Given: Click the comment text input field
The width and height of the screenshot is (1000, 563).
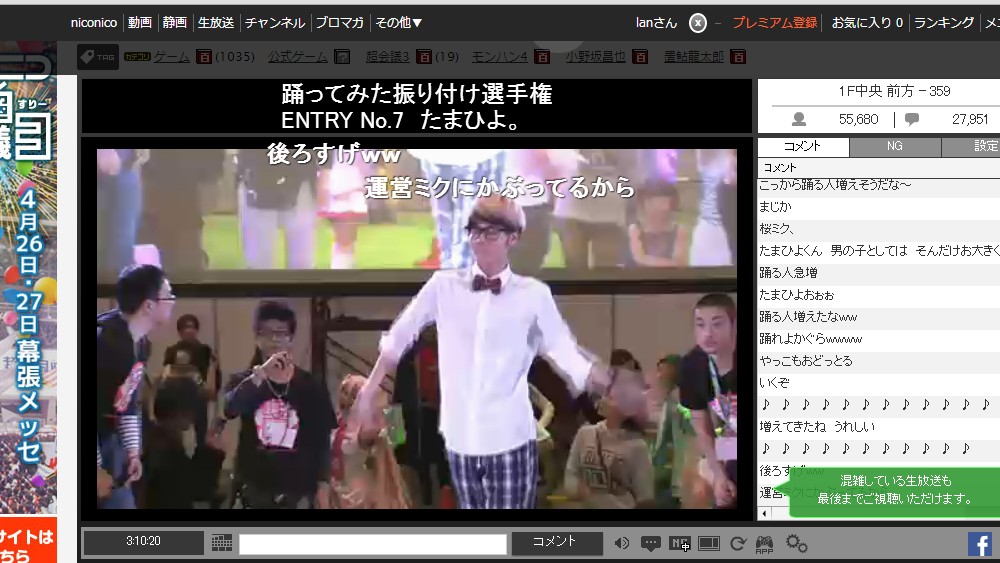Looking at the screenshot, I should 373,544.
